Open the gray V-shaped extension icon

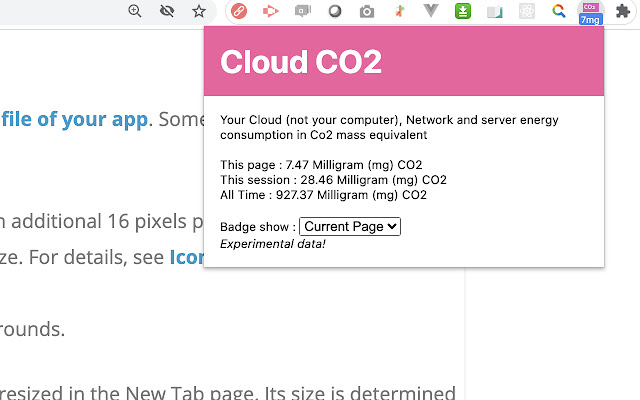click(x=431, y=11)
